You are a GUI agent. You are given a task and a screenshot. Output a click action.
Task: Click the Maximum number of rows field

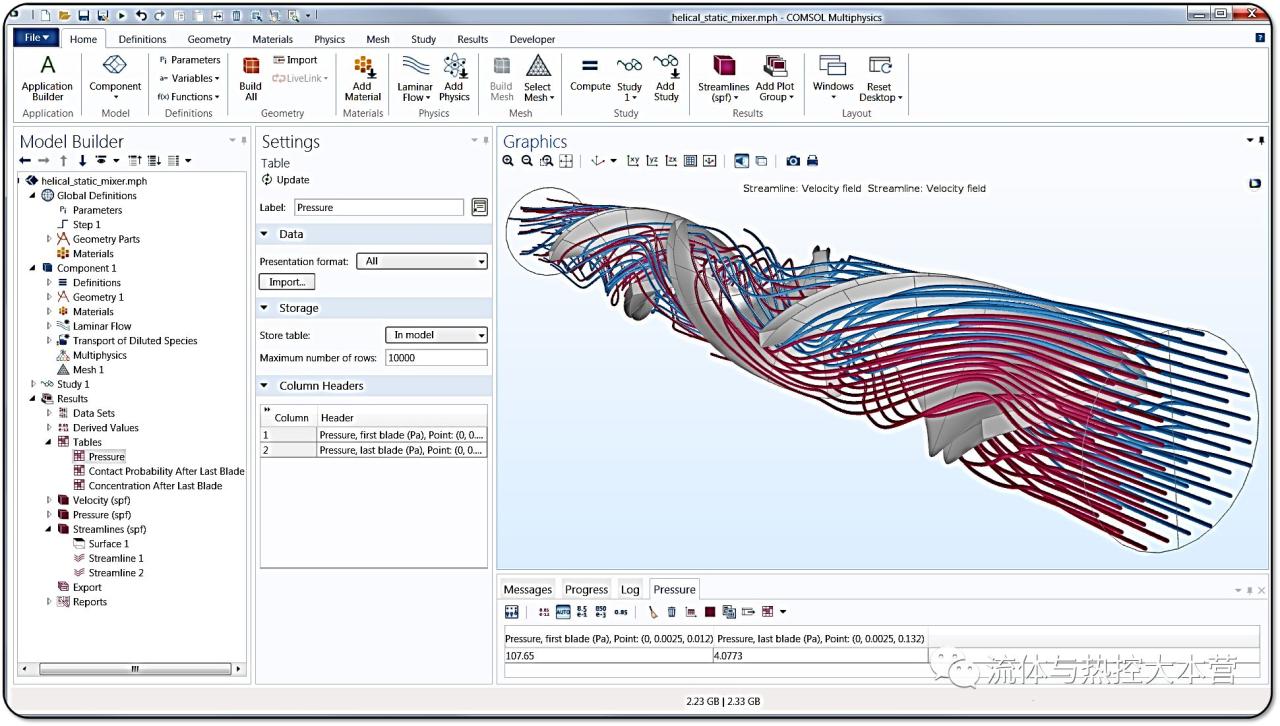(x=436, y=358)
